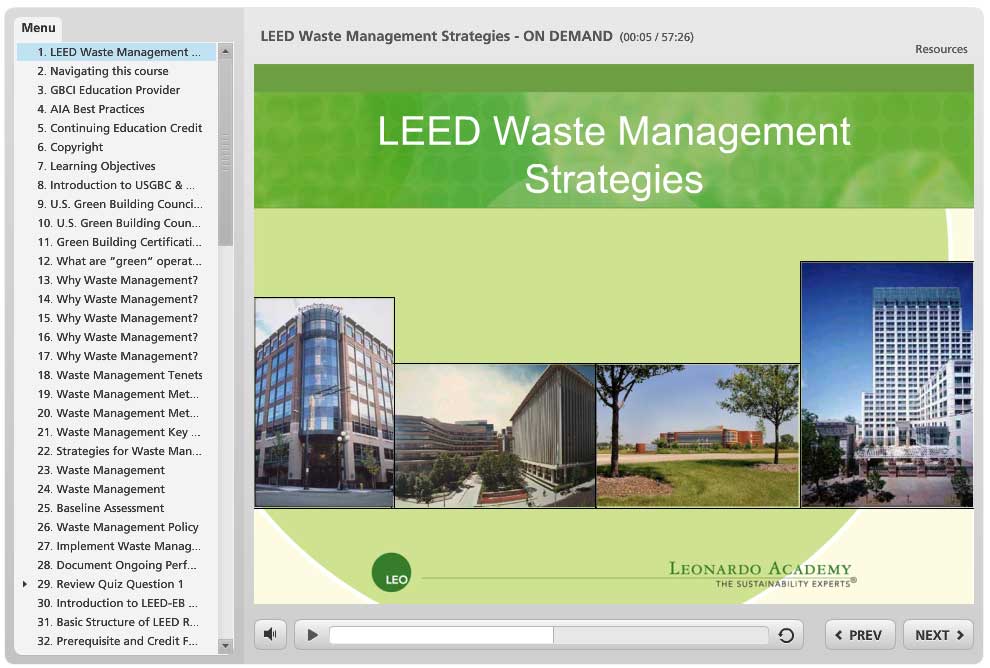Open slide 7 Learning Objectives
This screenshot has height=668, width=990.
tap(116, 165)
